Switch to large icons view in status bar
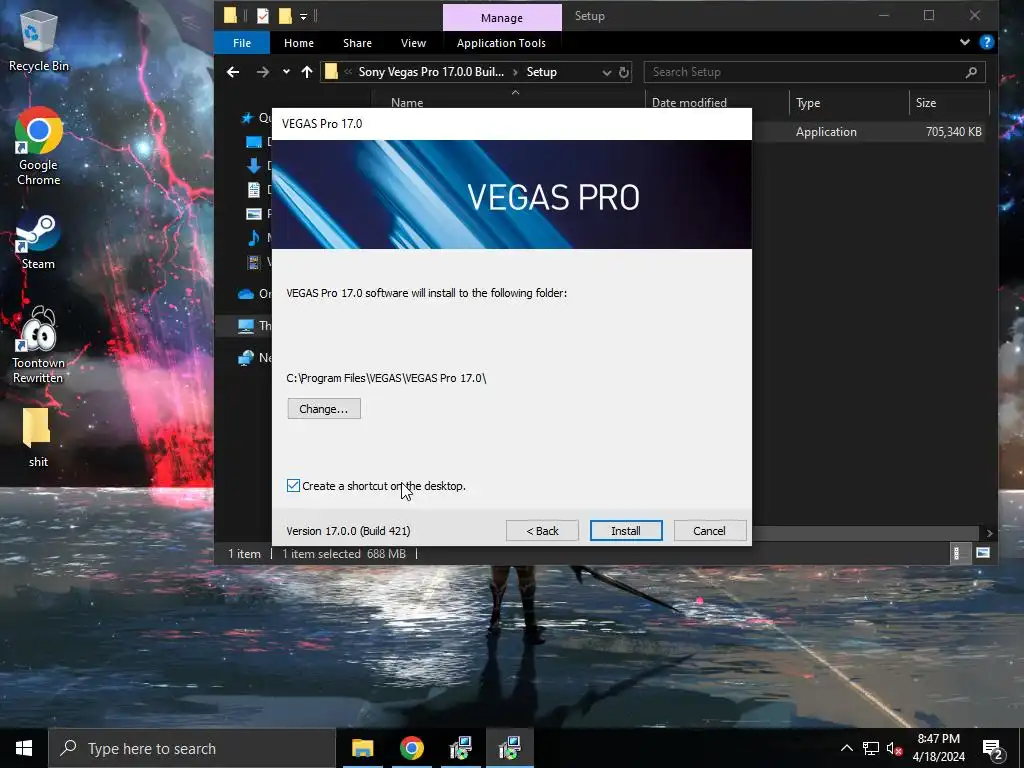 [x=982, y=553]
